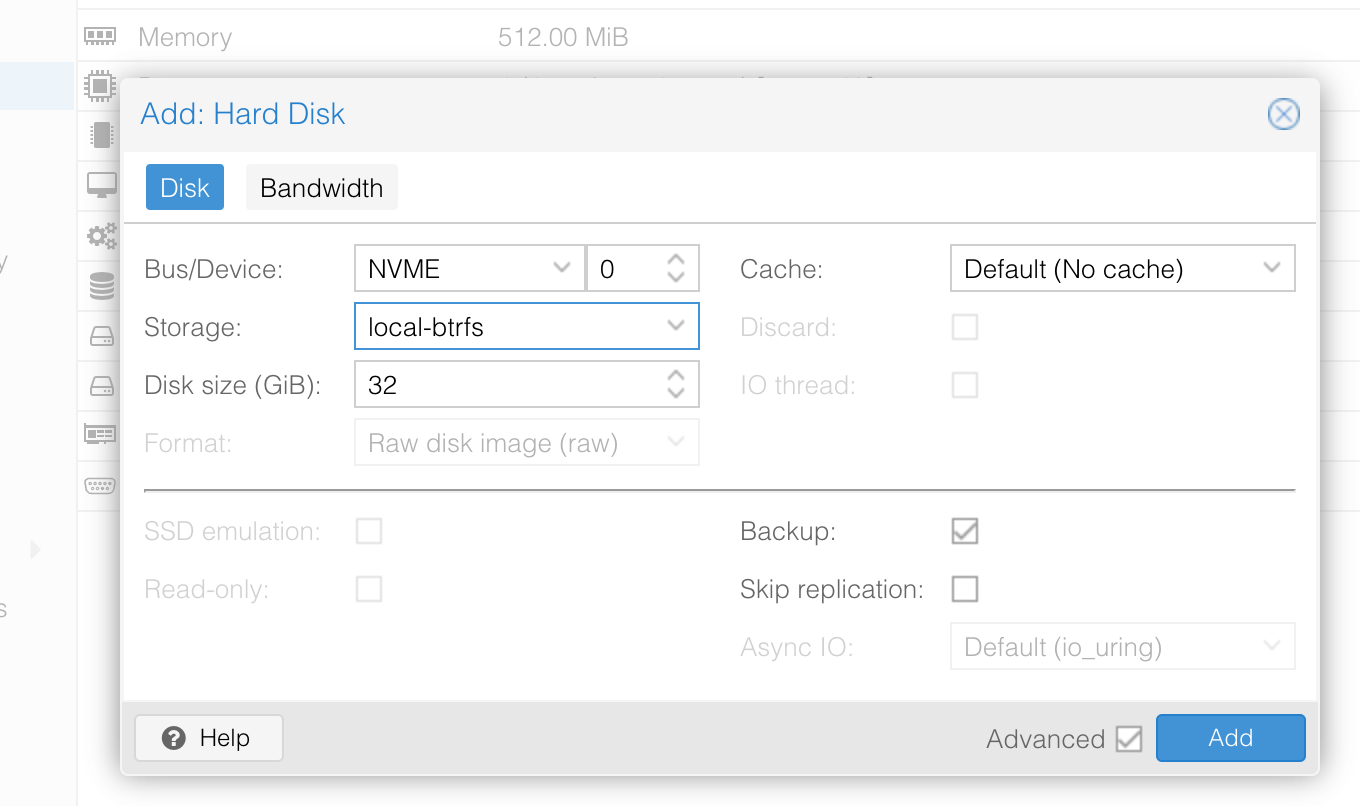Click the upper hard disk drive icon
The width and height of the screenshot is (1360, 806).
tap(101, 338)
